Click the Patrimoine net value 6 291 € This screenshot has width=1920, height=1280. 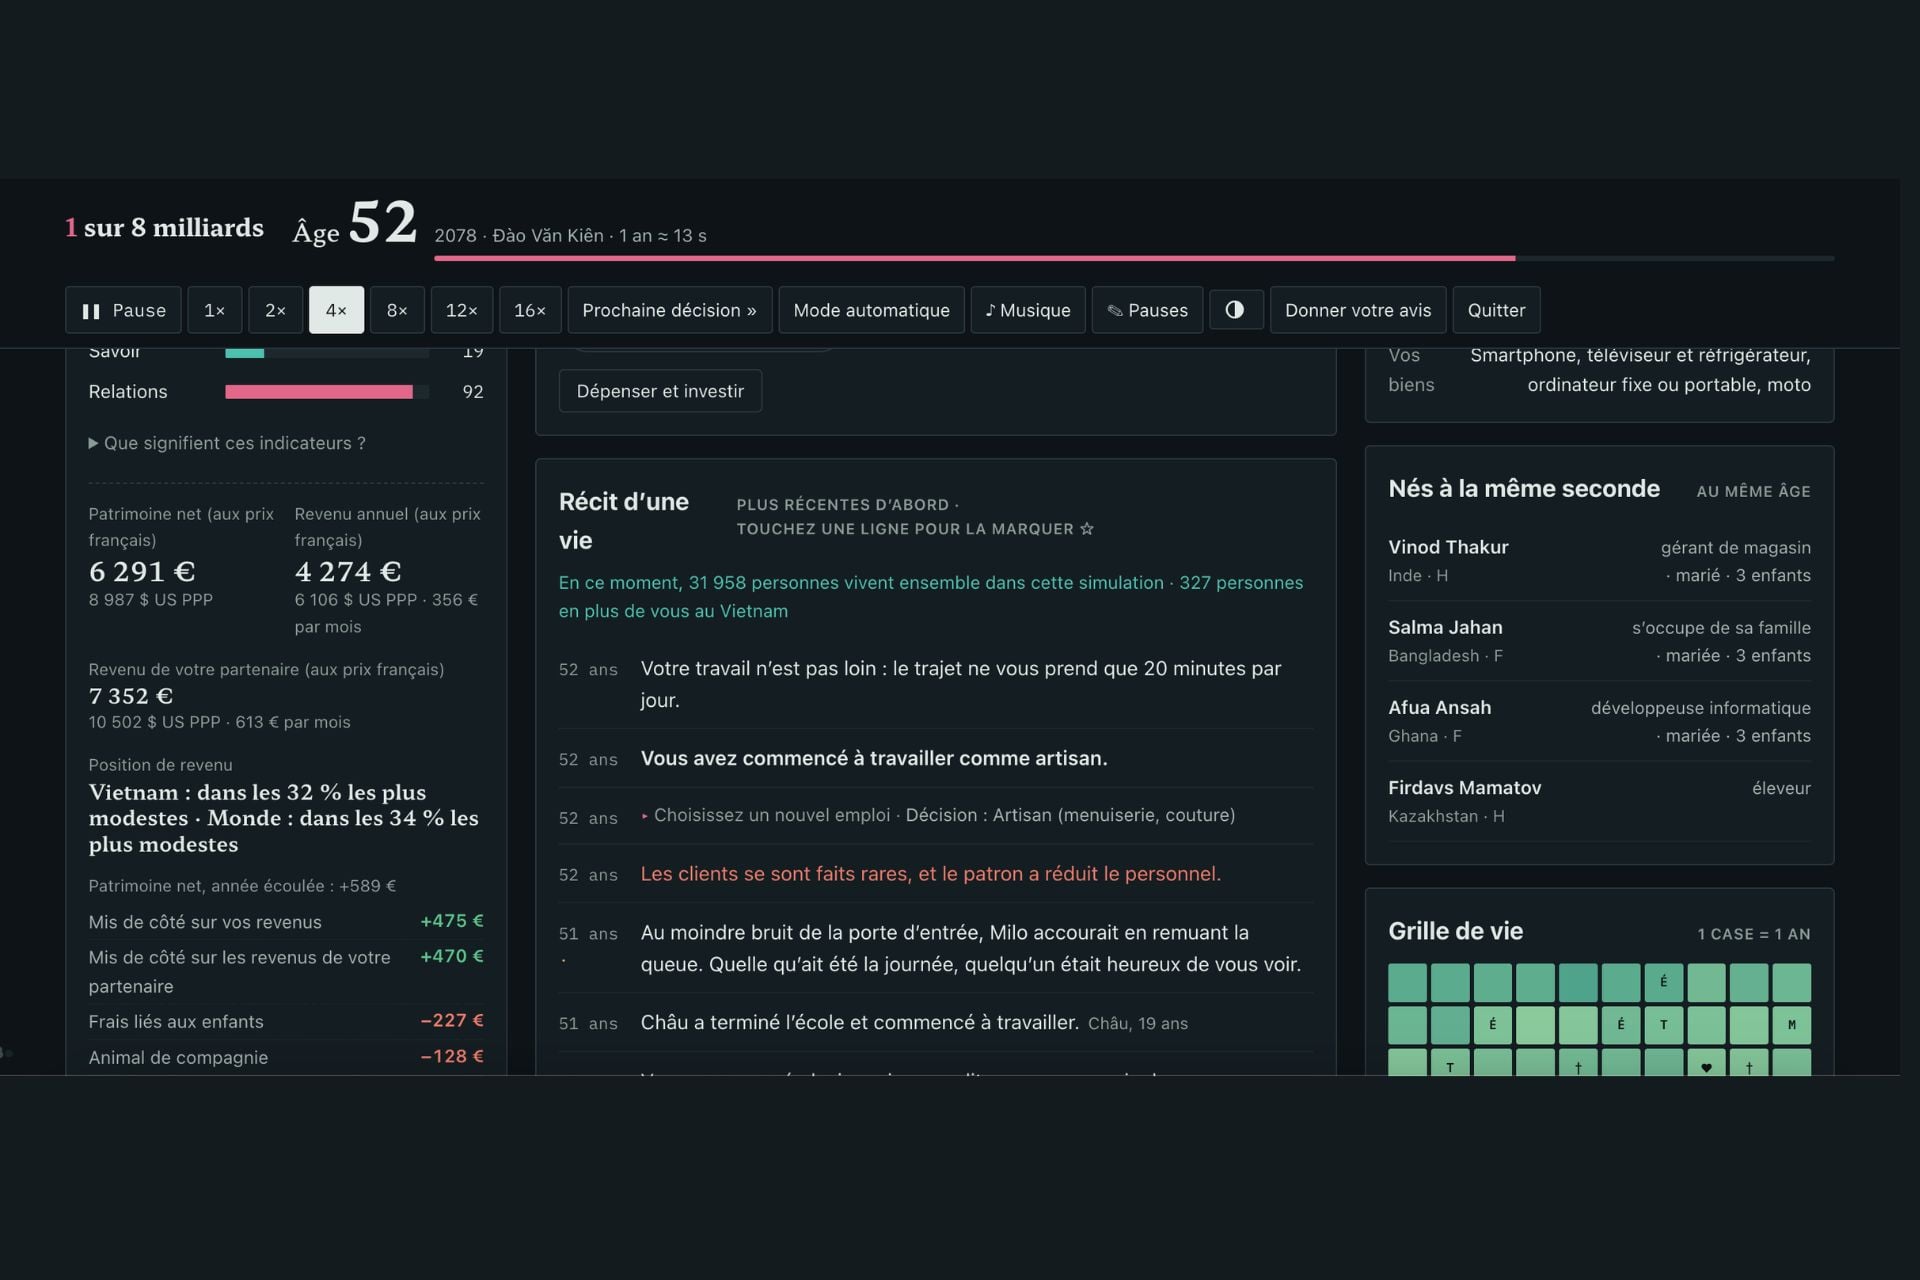click(142, 572)
